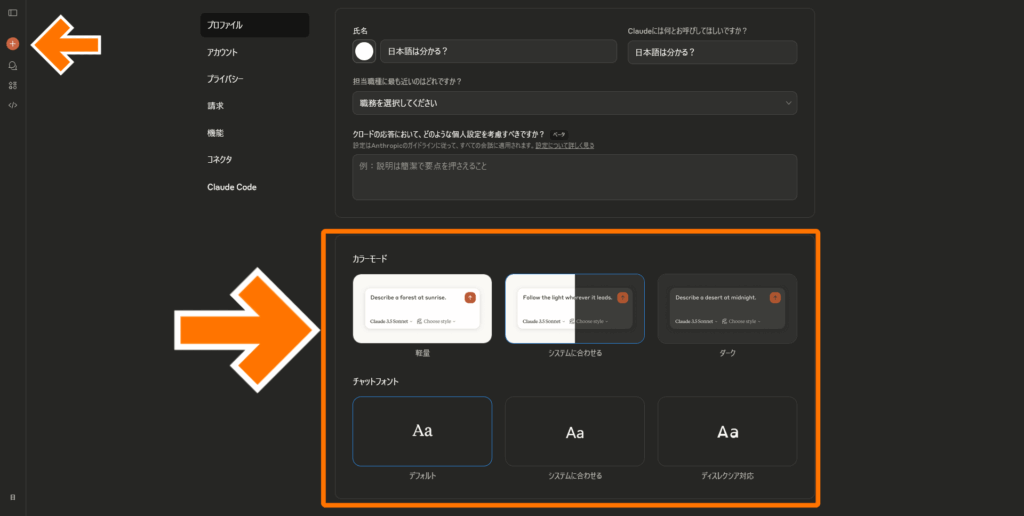The image size is (1024, 516).
Task: Click the Claudeには何とお呼びしてほしいですか？ label
Action: tap(688, 31)
